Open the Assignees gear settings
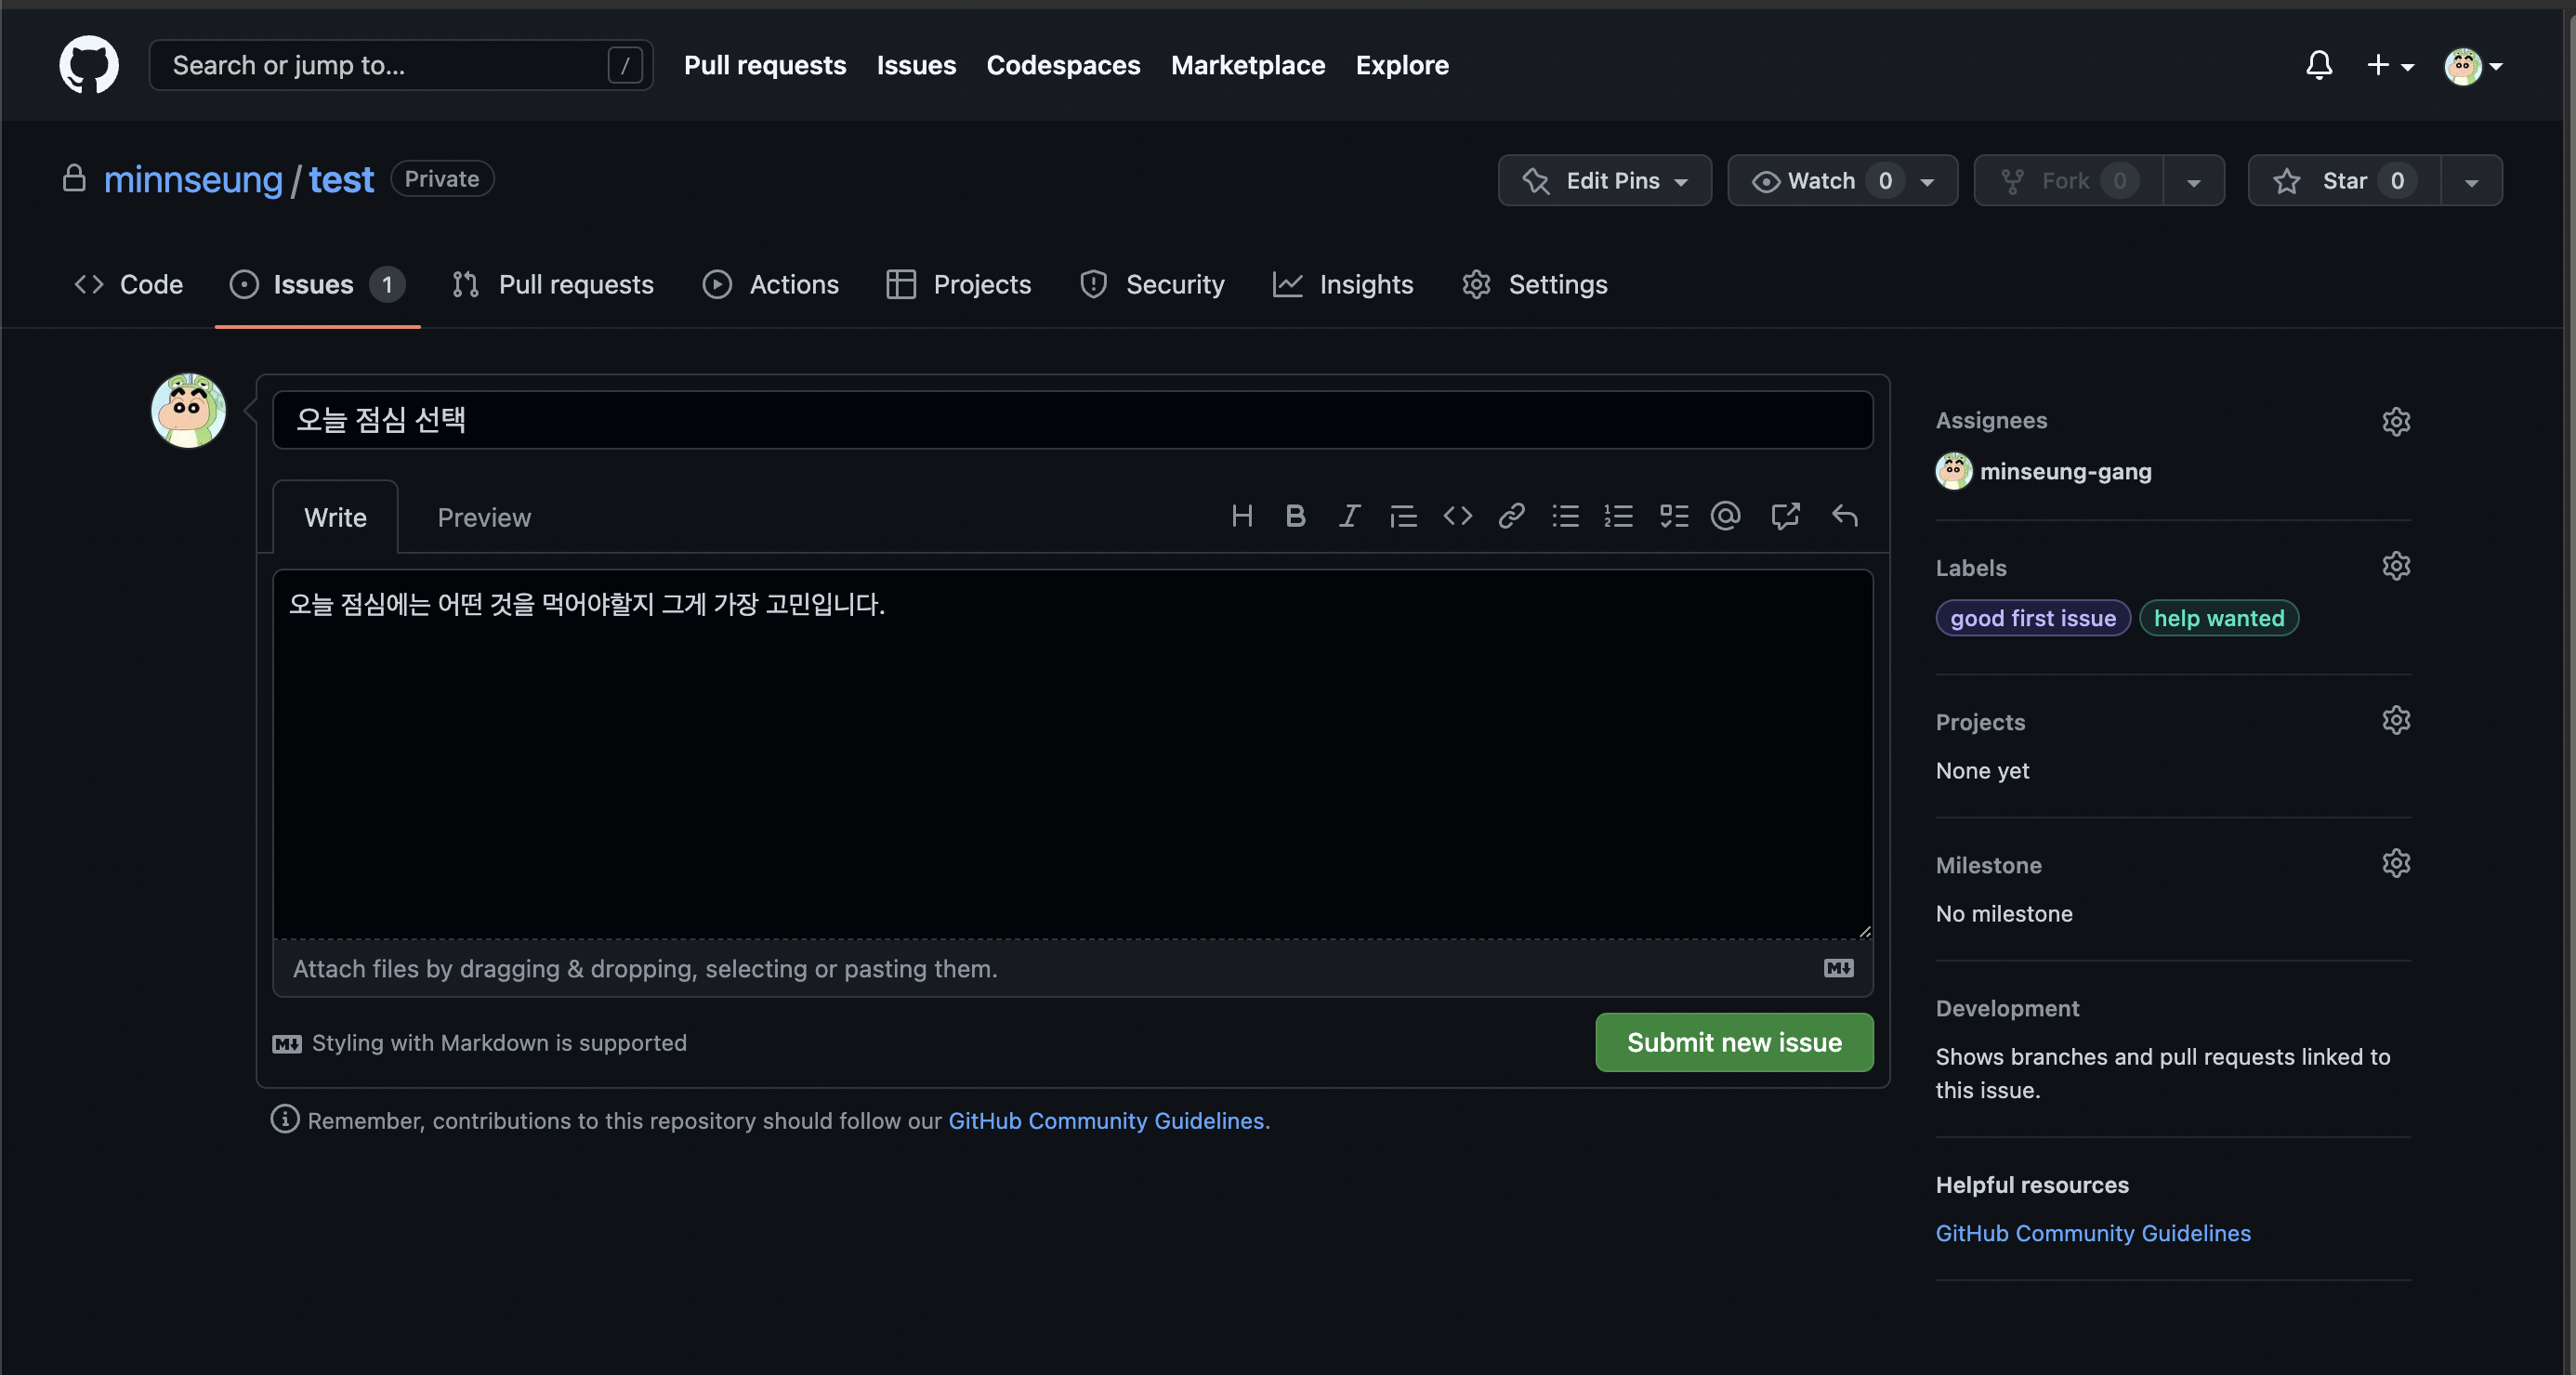Screen dimensions: 2576x1375 tap(2396, 421)
